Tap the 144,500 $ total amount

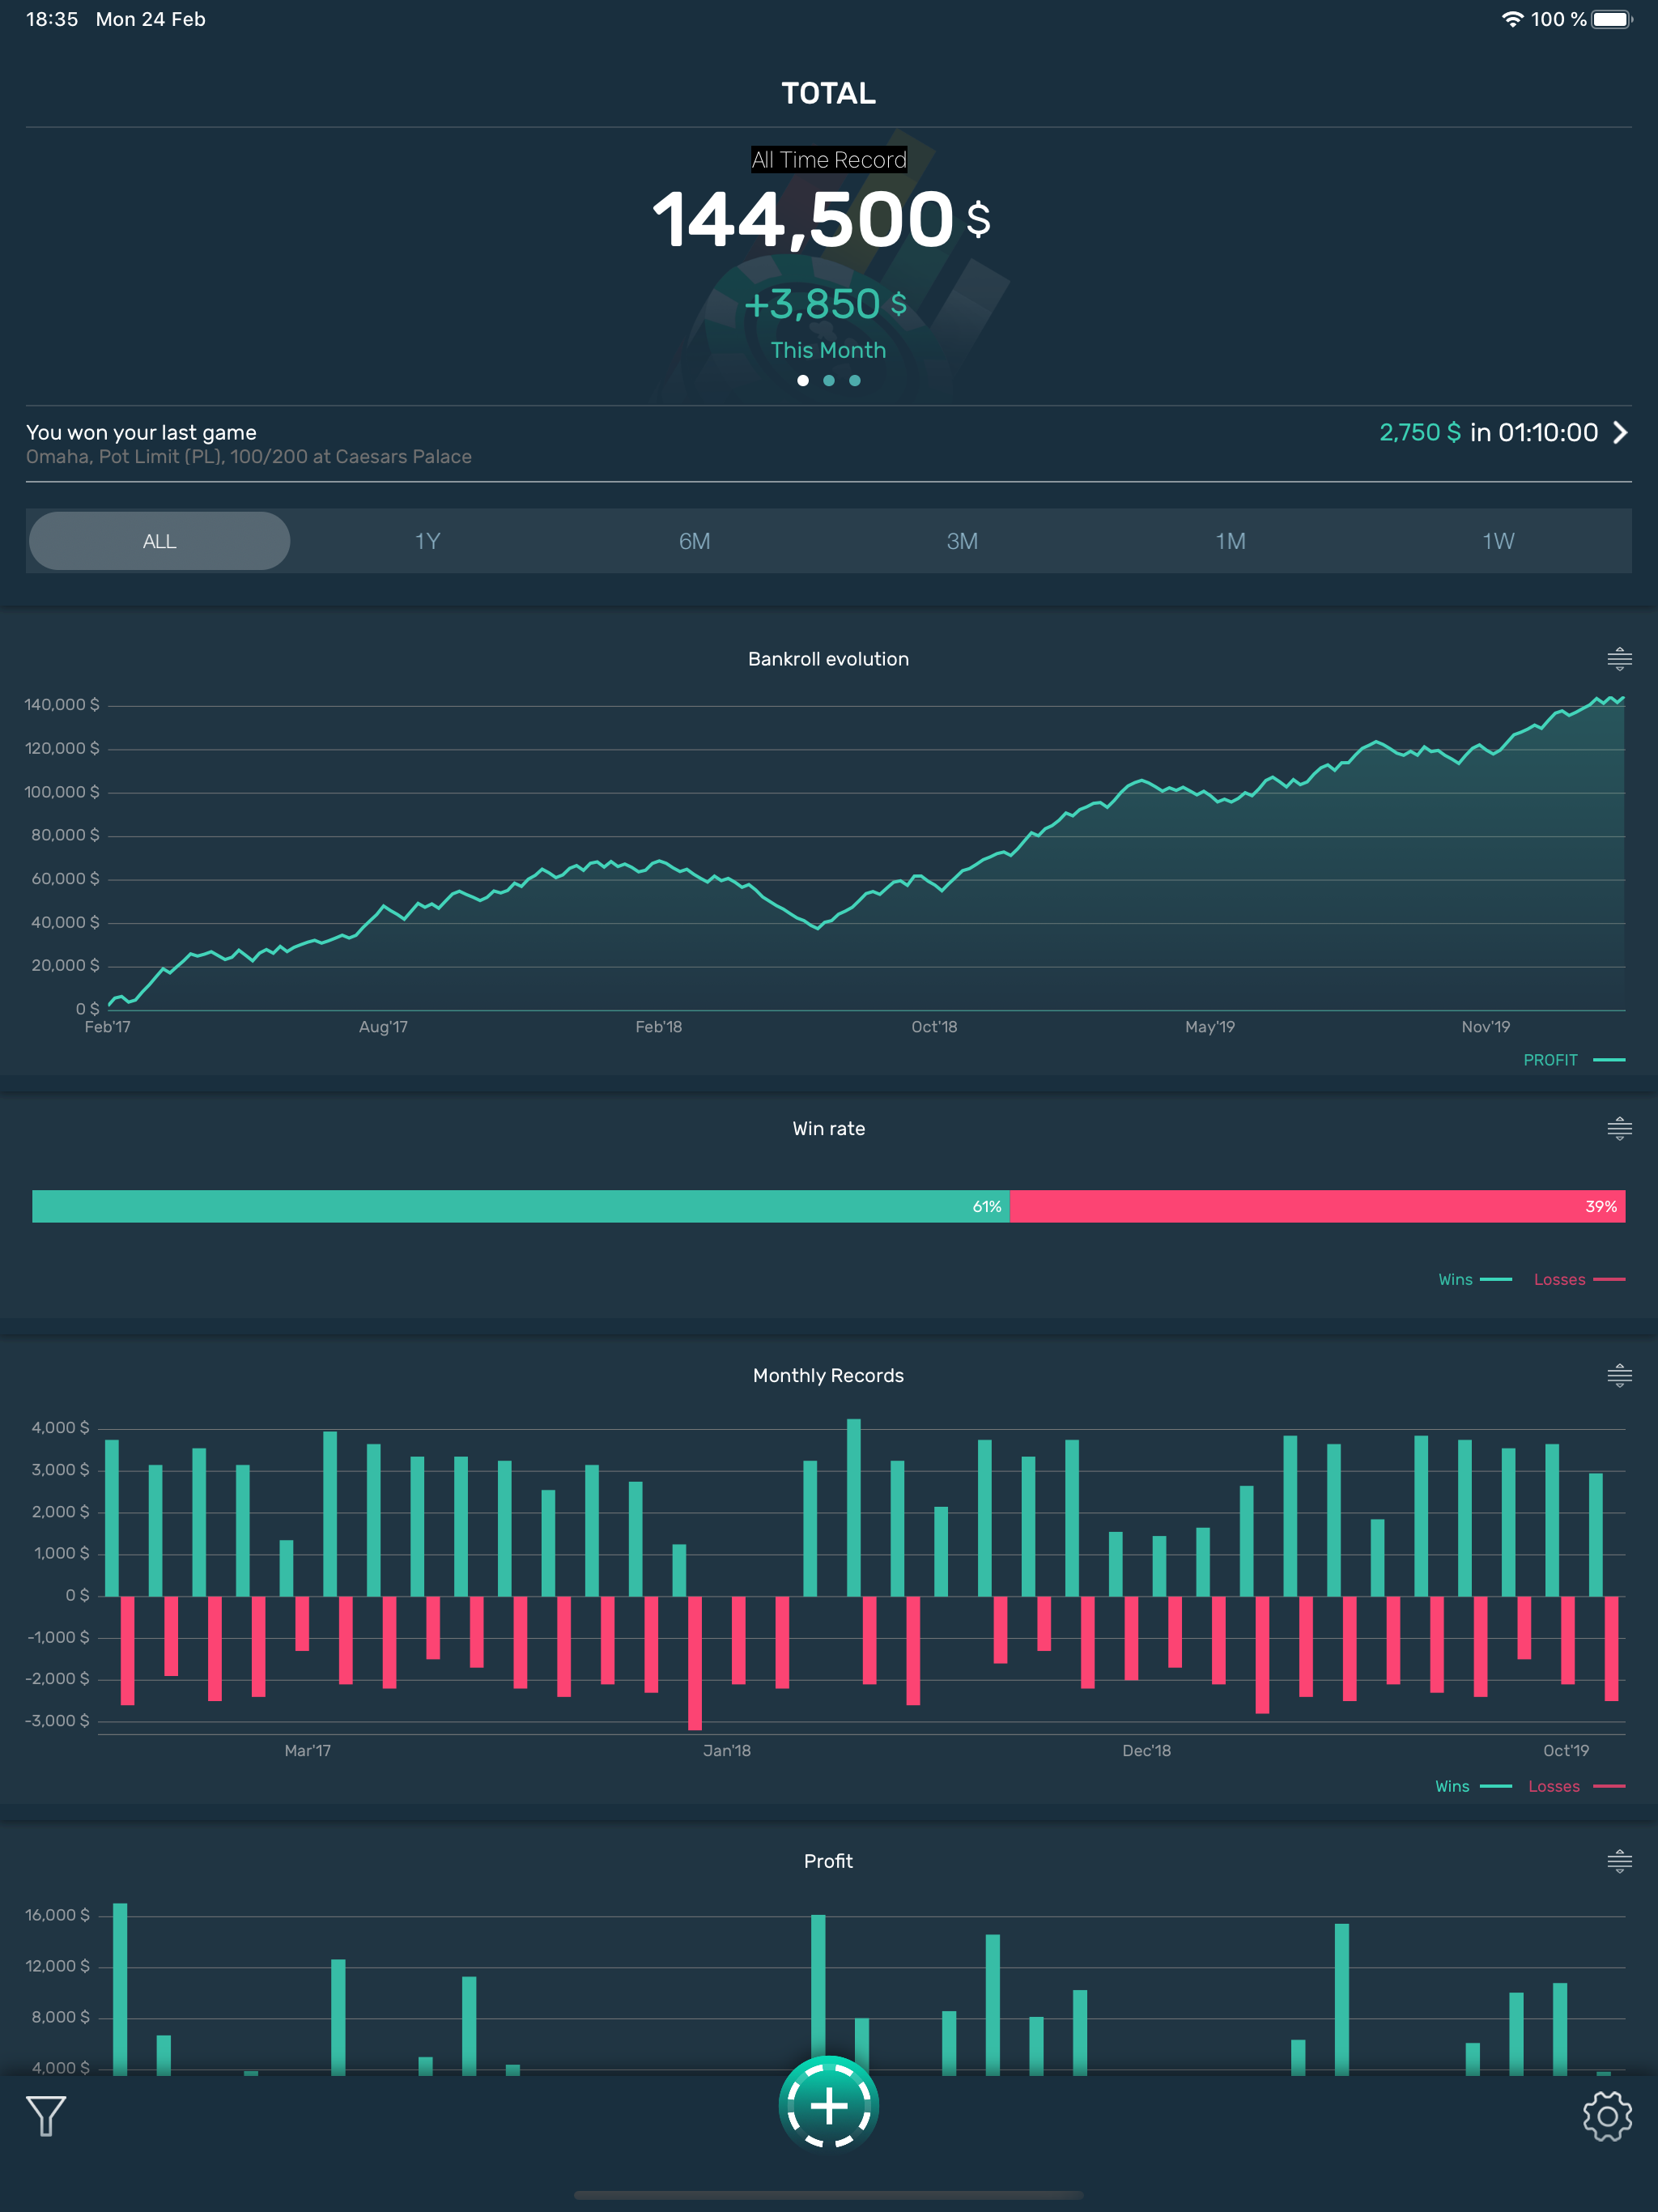(821, 219)
